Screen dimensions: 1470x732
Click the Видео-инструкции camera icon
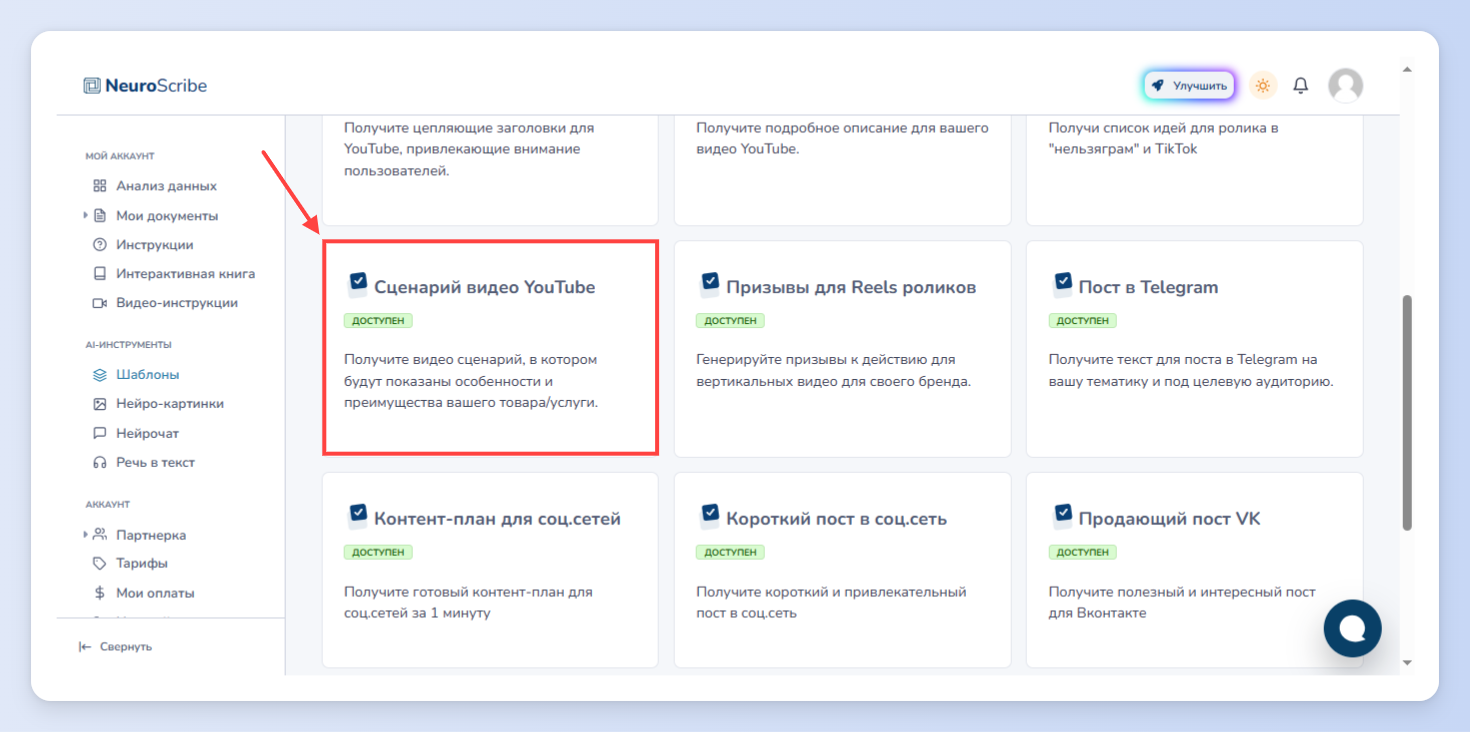(x=99, y=302)
